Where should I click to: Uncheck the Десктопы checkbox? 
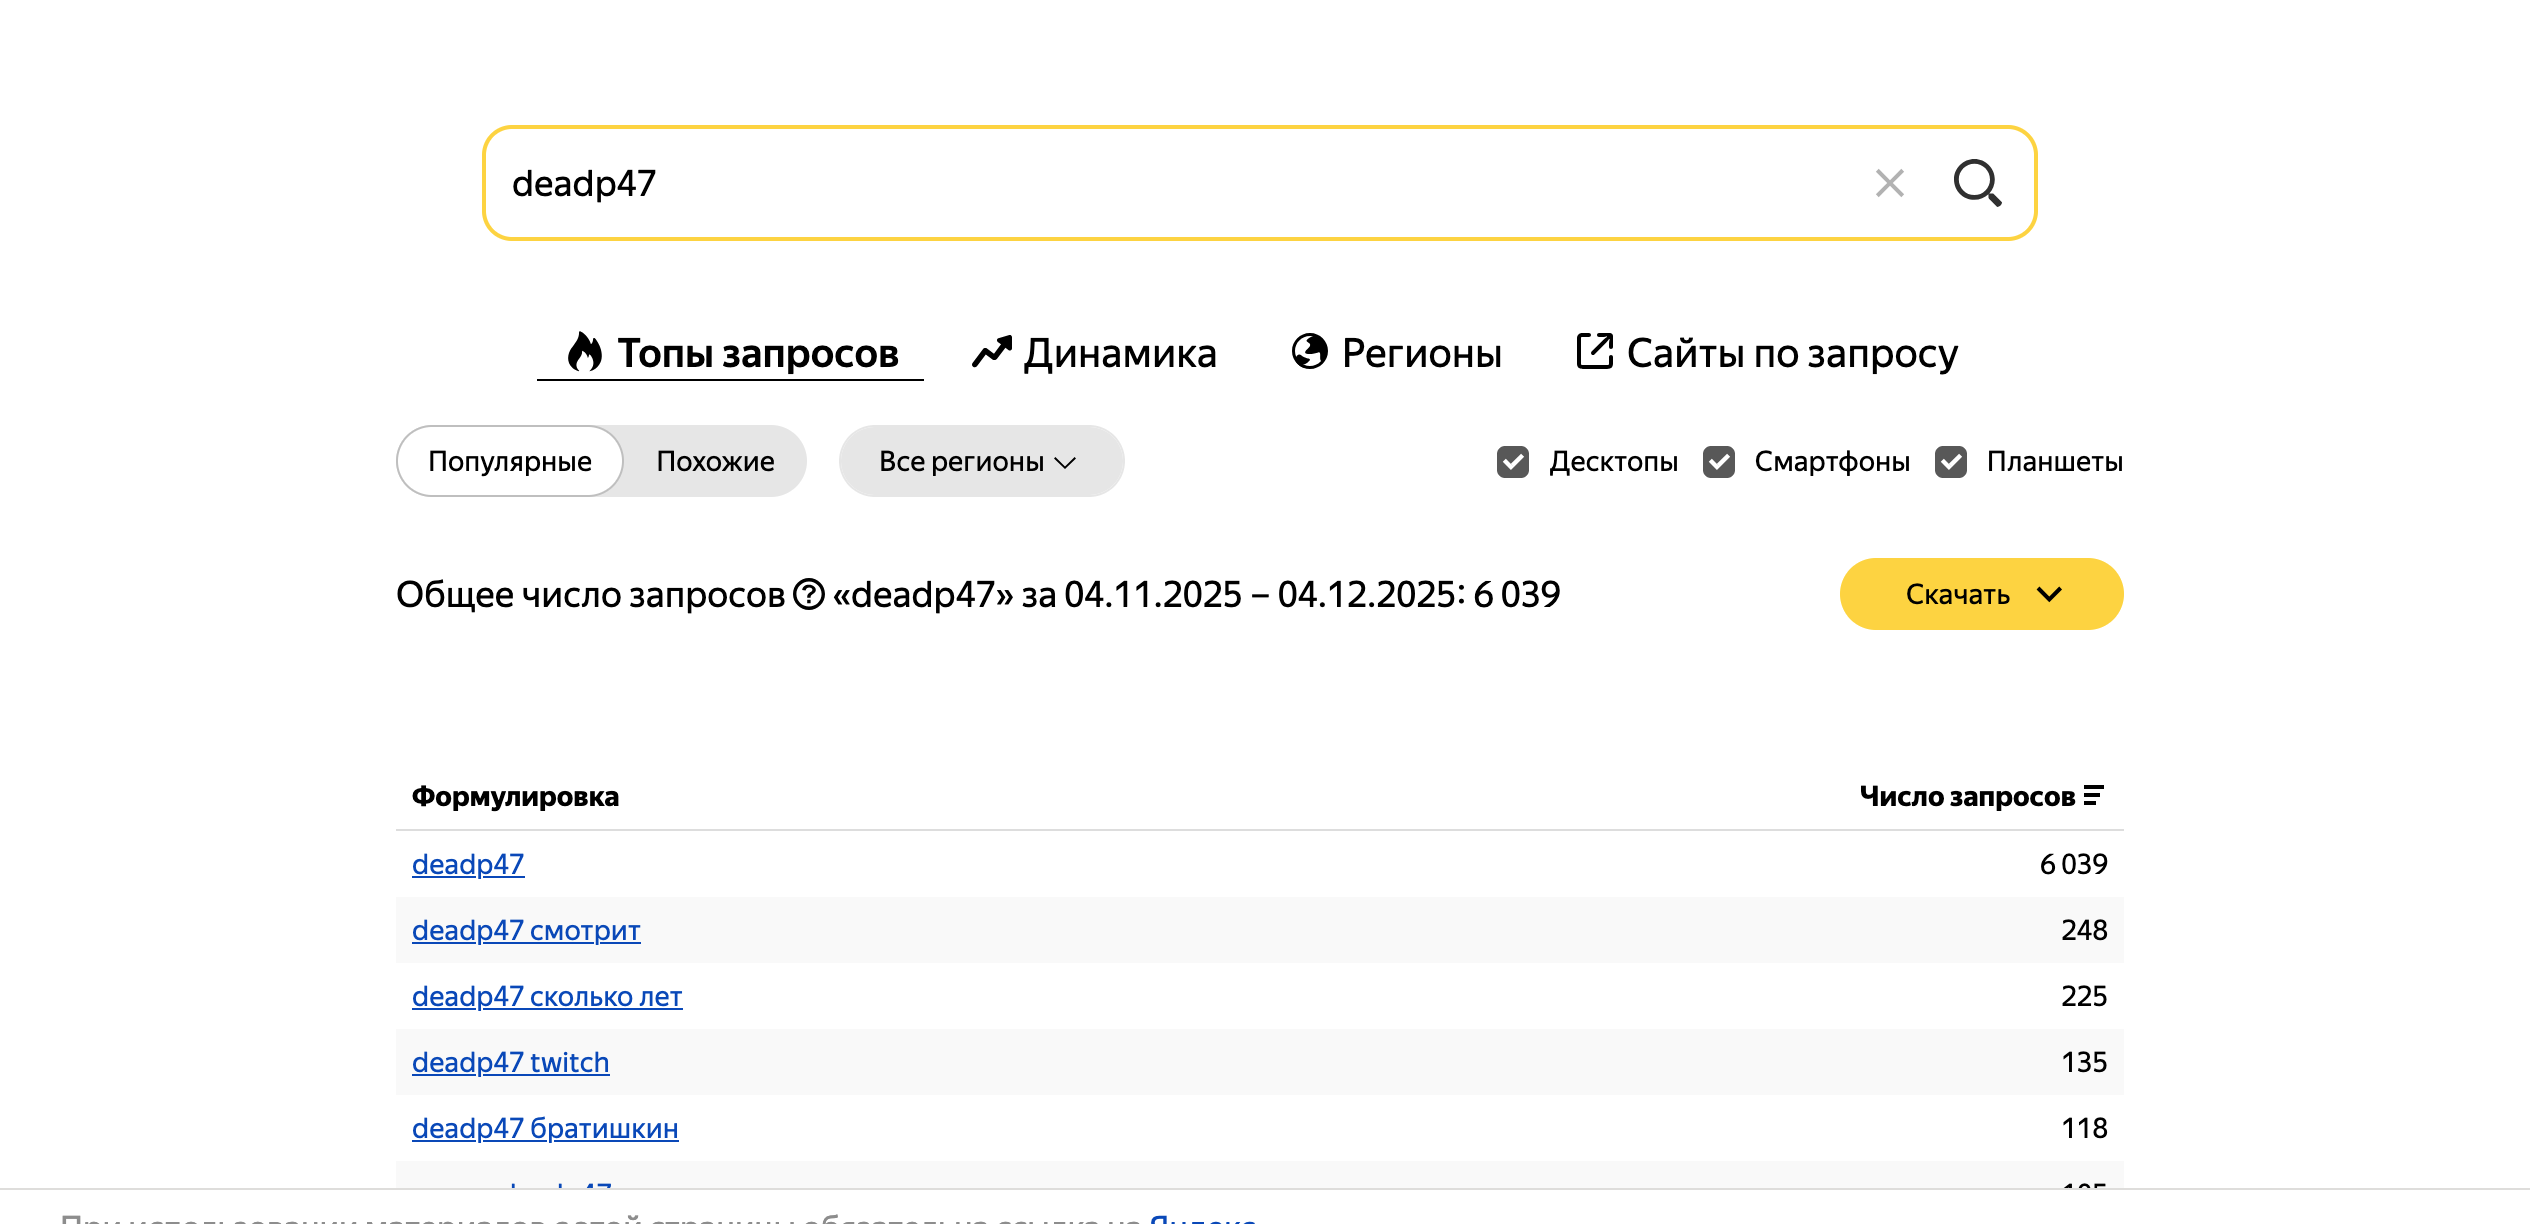[x=1513, y=462]
